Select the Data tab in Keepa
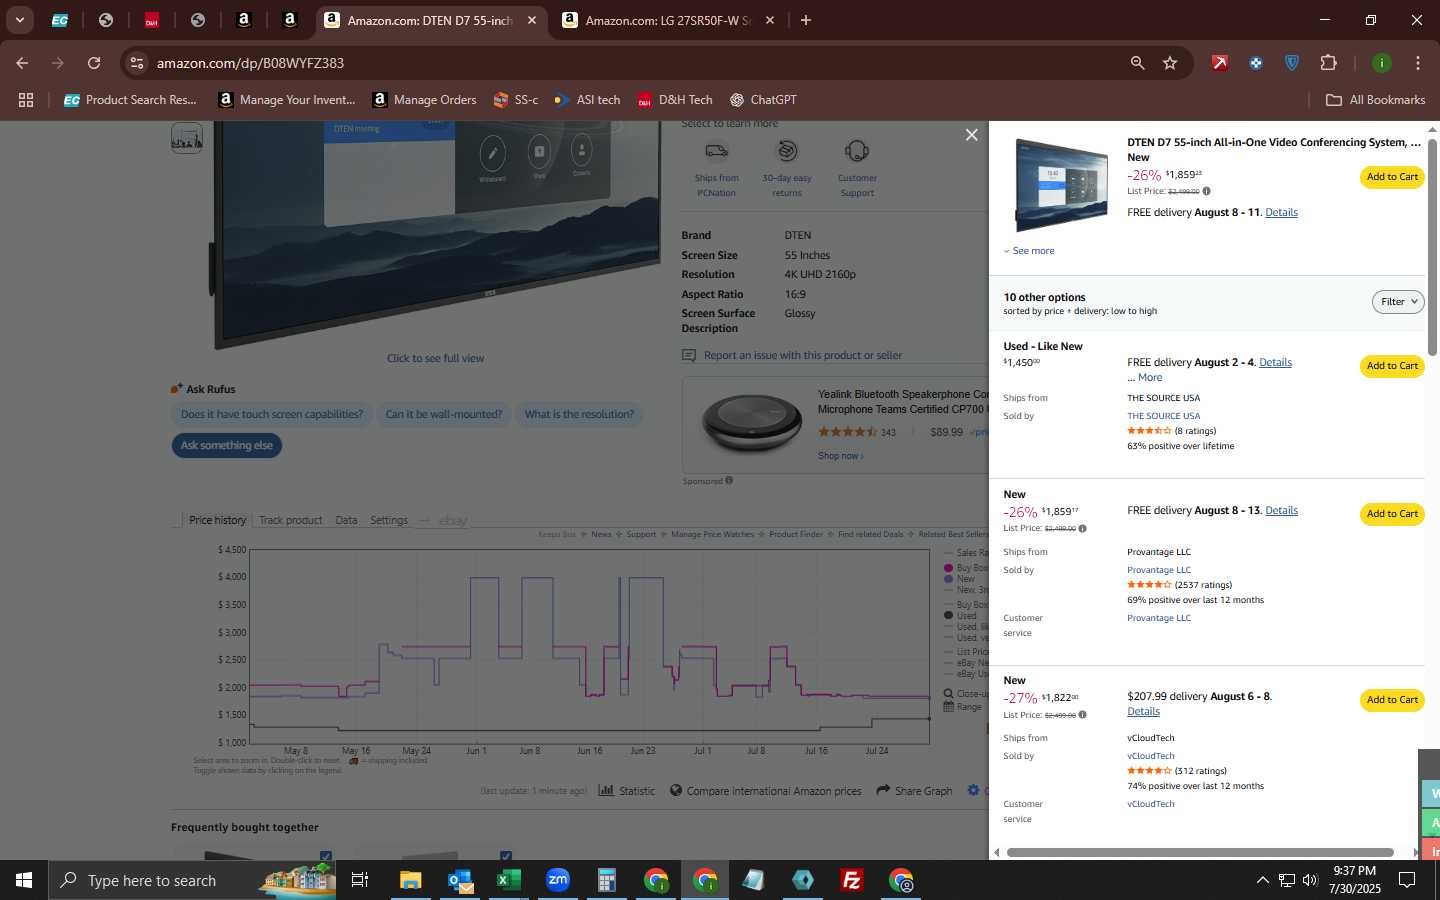1440x900 pixels. (x=346, y=520)
